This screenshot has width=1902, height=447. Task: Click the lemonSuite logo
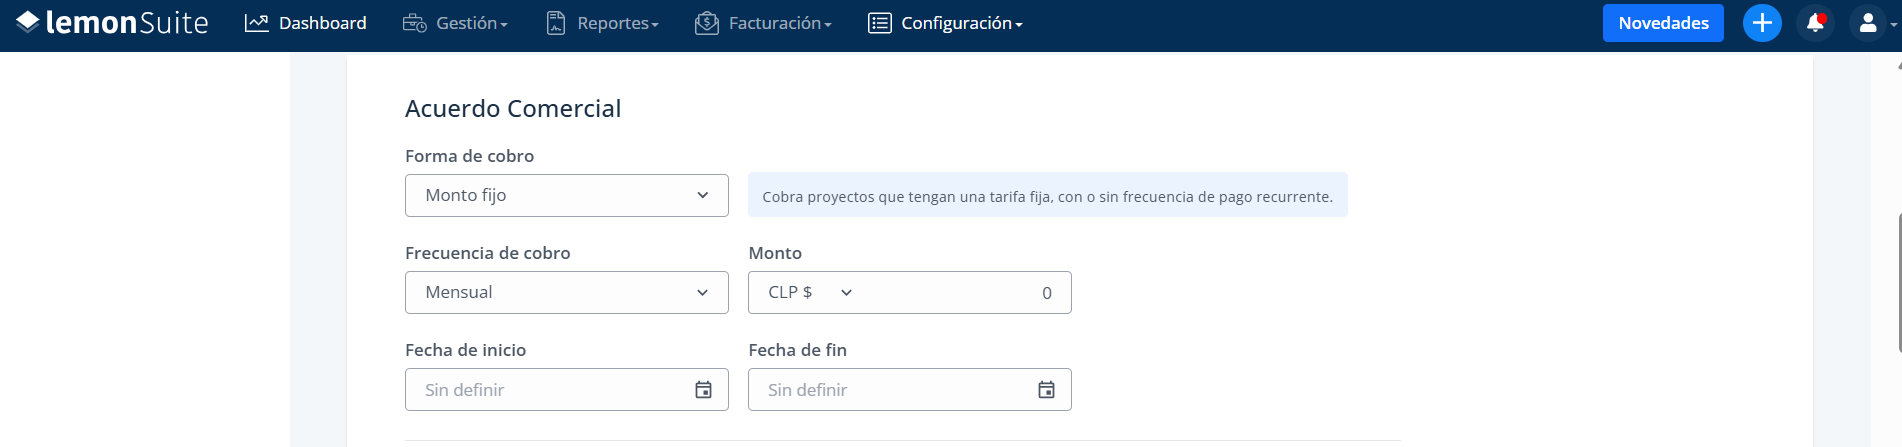[x=112, y=22]
